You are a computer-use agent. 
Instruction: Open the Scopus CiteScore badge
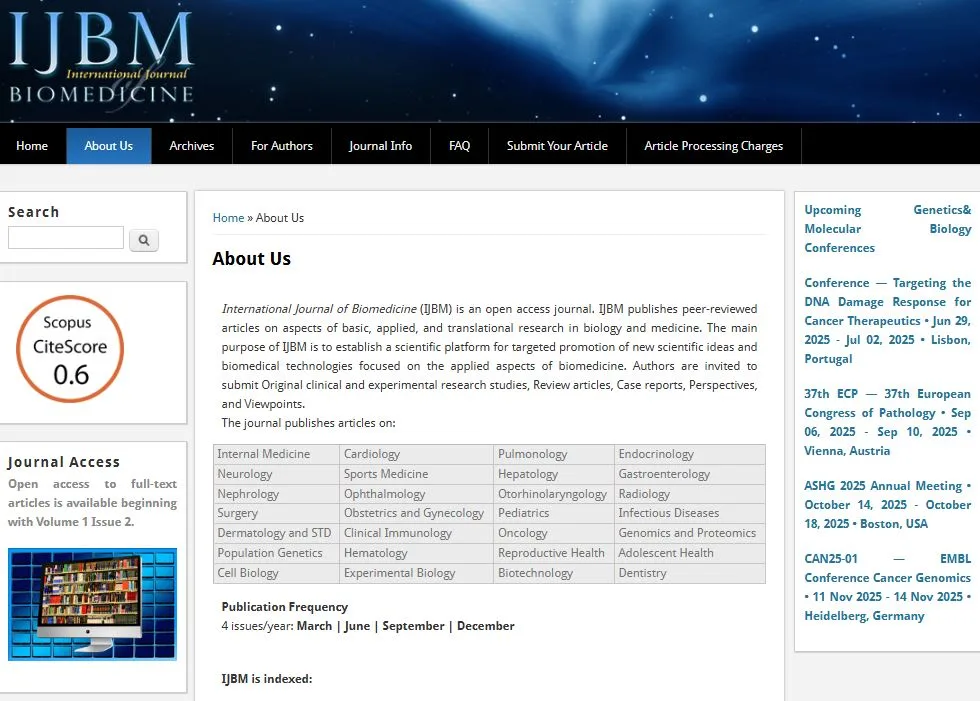[68, 349]
